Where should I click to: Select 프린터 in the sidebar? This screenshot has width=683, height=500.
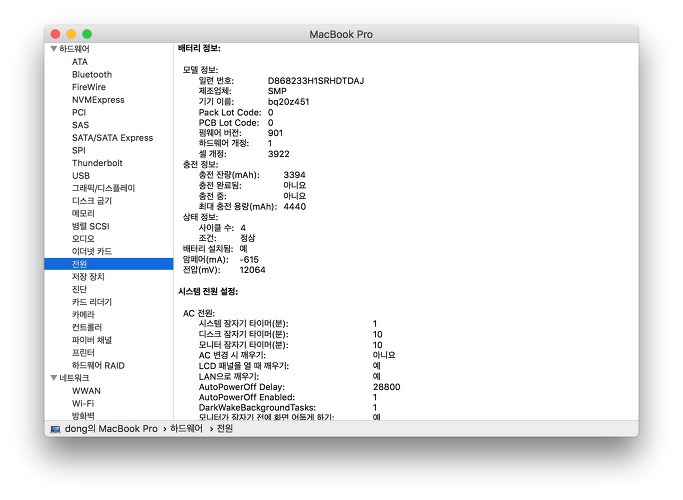(83, 352)
